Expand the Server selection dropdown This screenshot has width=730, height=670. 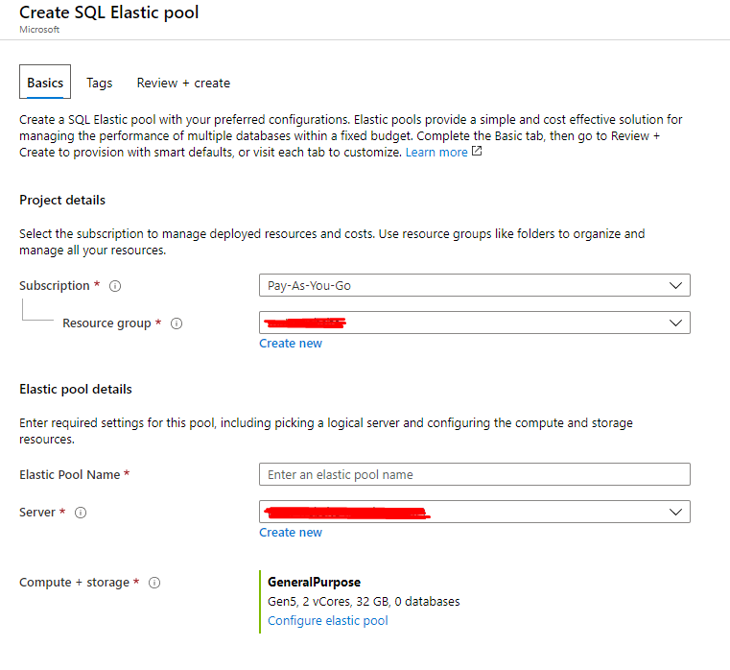[x=474, y=512]
